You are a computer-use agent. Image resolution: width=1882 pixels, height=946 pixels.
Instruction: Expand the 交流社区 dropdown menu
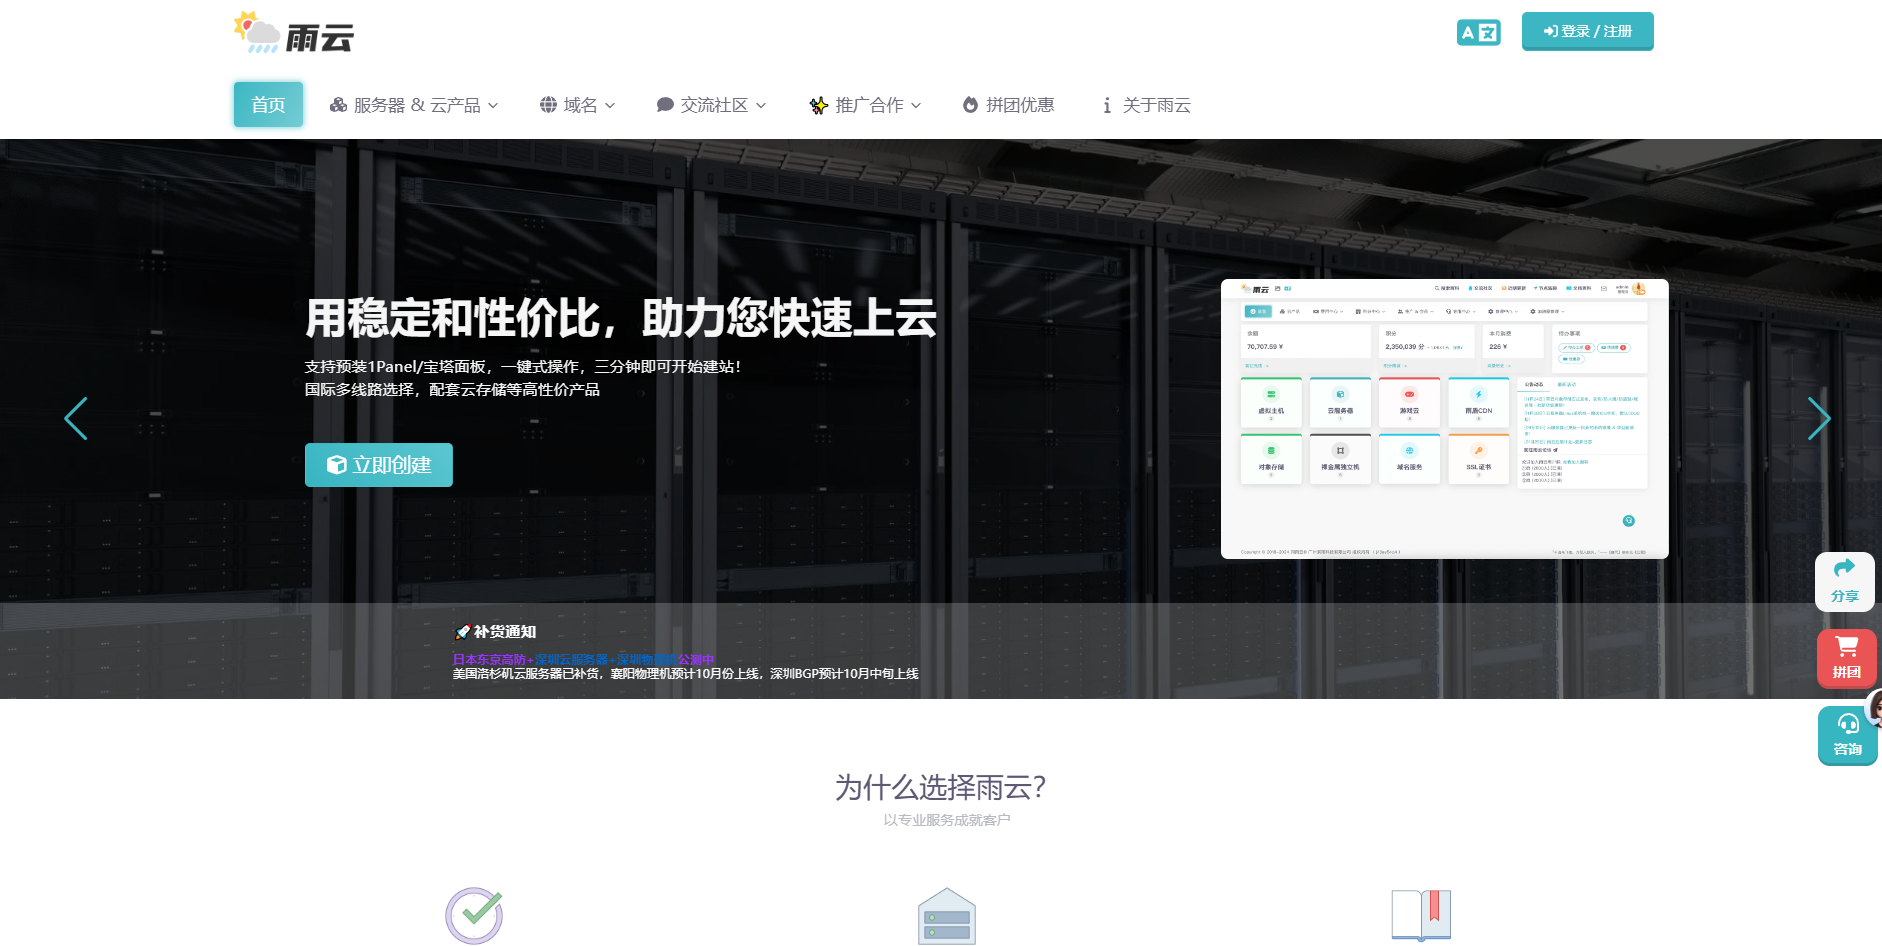pyautogui.click(x=711, y=105)
